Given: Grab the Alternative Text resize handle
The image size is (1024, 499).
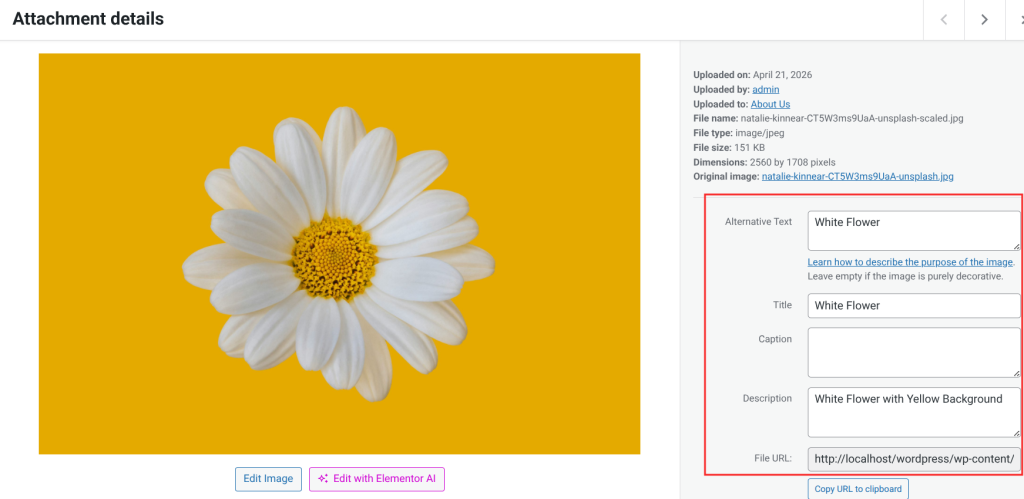Looking at the screenshot, I should click(x=1016, y=246).
